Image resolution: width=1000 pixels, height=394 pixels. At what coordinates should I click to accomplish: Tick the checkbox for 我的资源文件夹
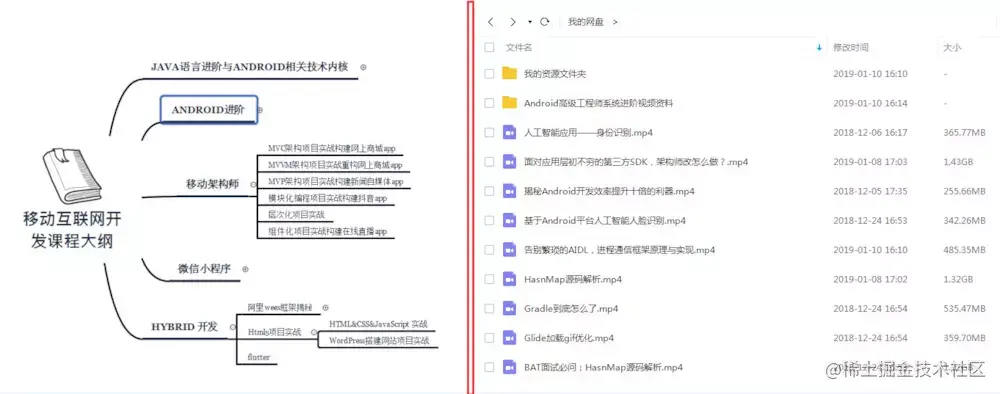489,74
